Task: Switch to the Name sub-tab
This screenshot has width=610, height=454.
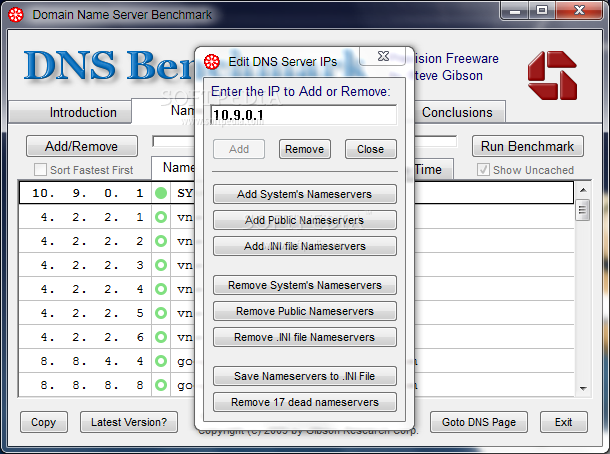Action: pyautogui.click(x=173, y=168)
